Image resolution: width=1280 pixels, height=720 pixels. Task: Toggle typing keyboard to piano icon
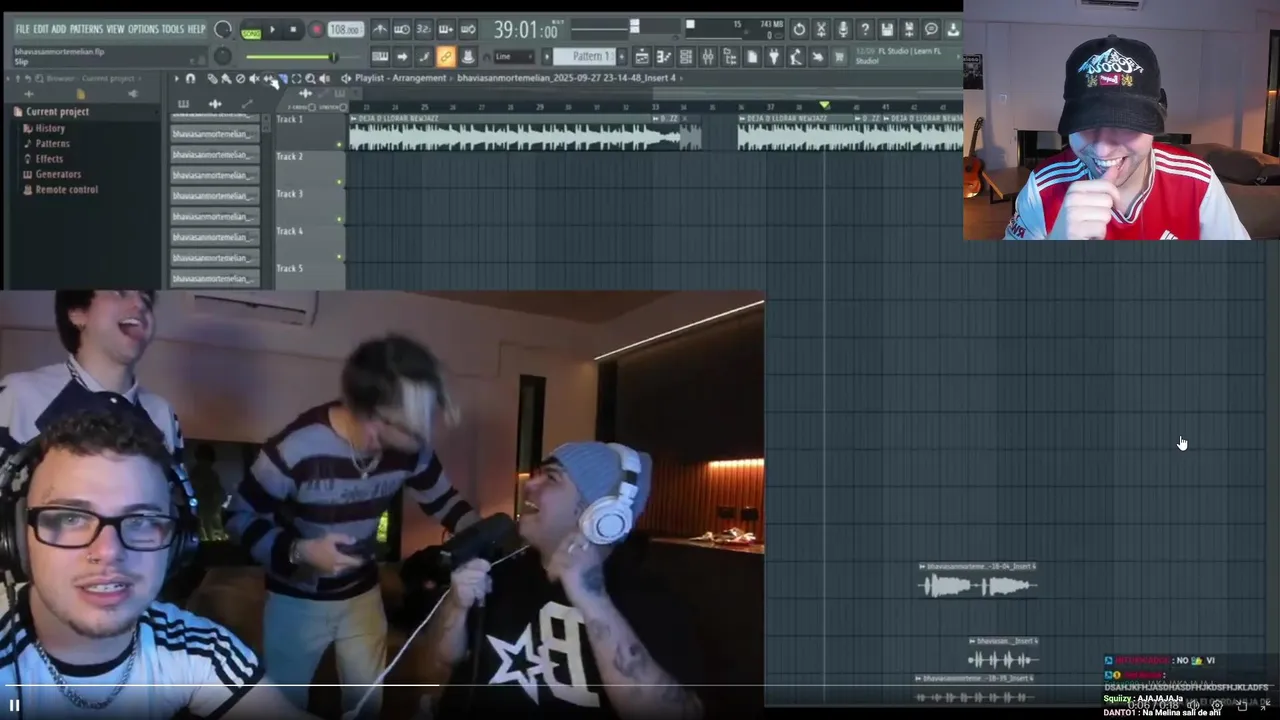[x=380, y=57]
